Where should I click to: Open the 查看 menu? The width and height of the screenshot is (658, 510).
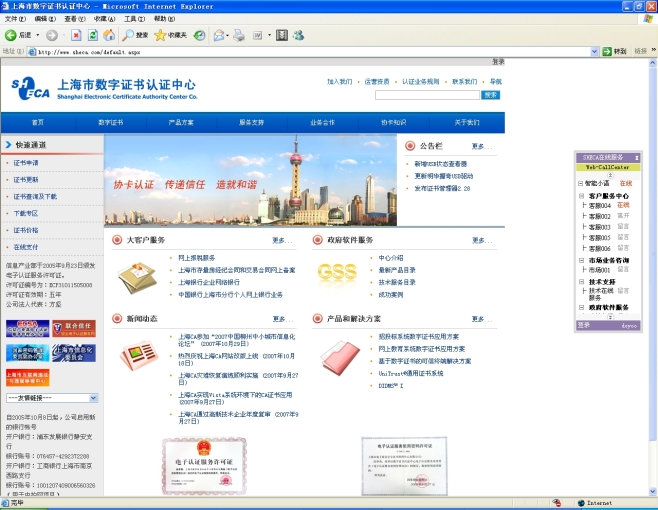coord(75,19)
